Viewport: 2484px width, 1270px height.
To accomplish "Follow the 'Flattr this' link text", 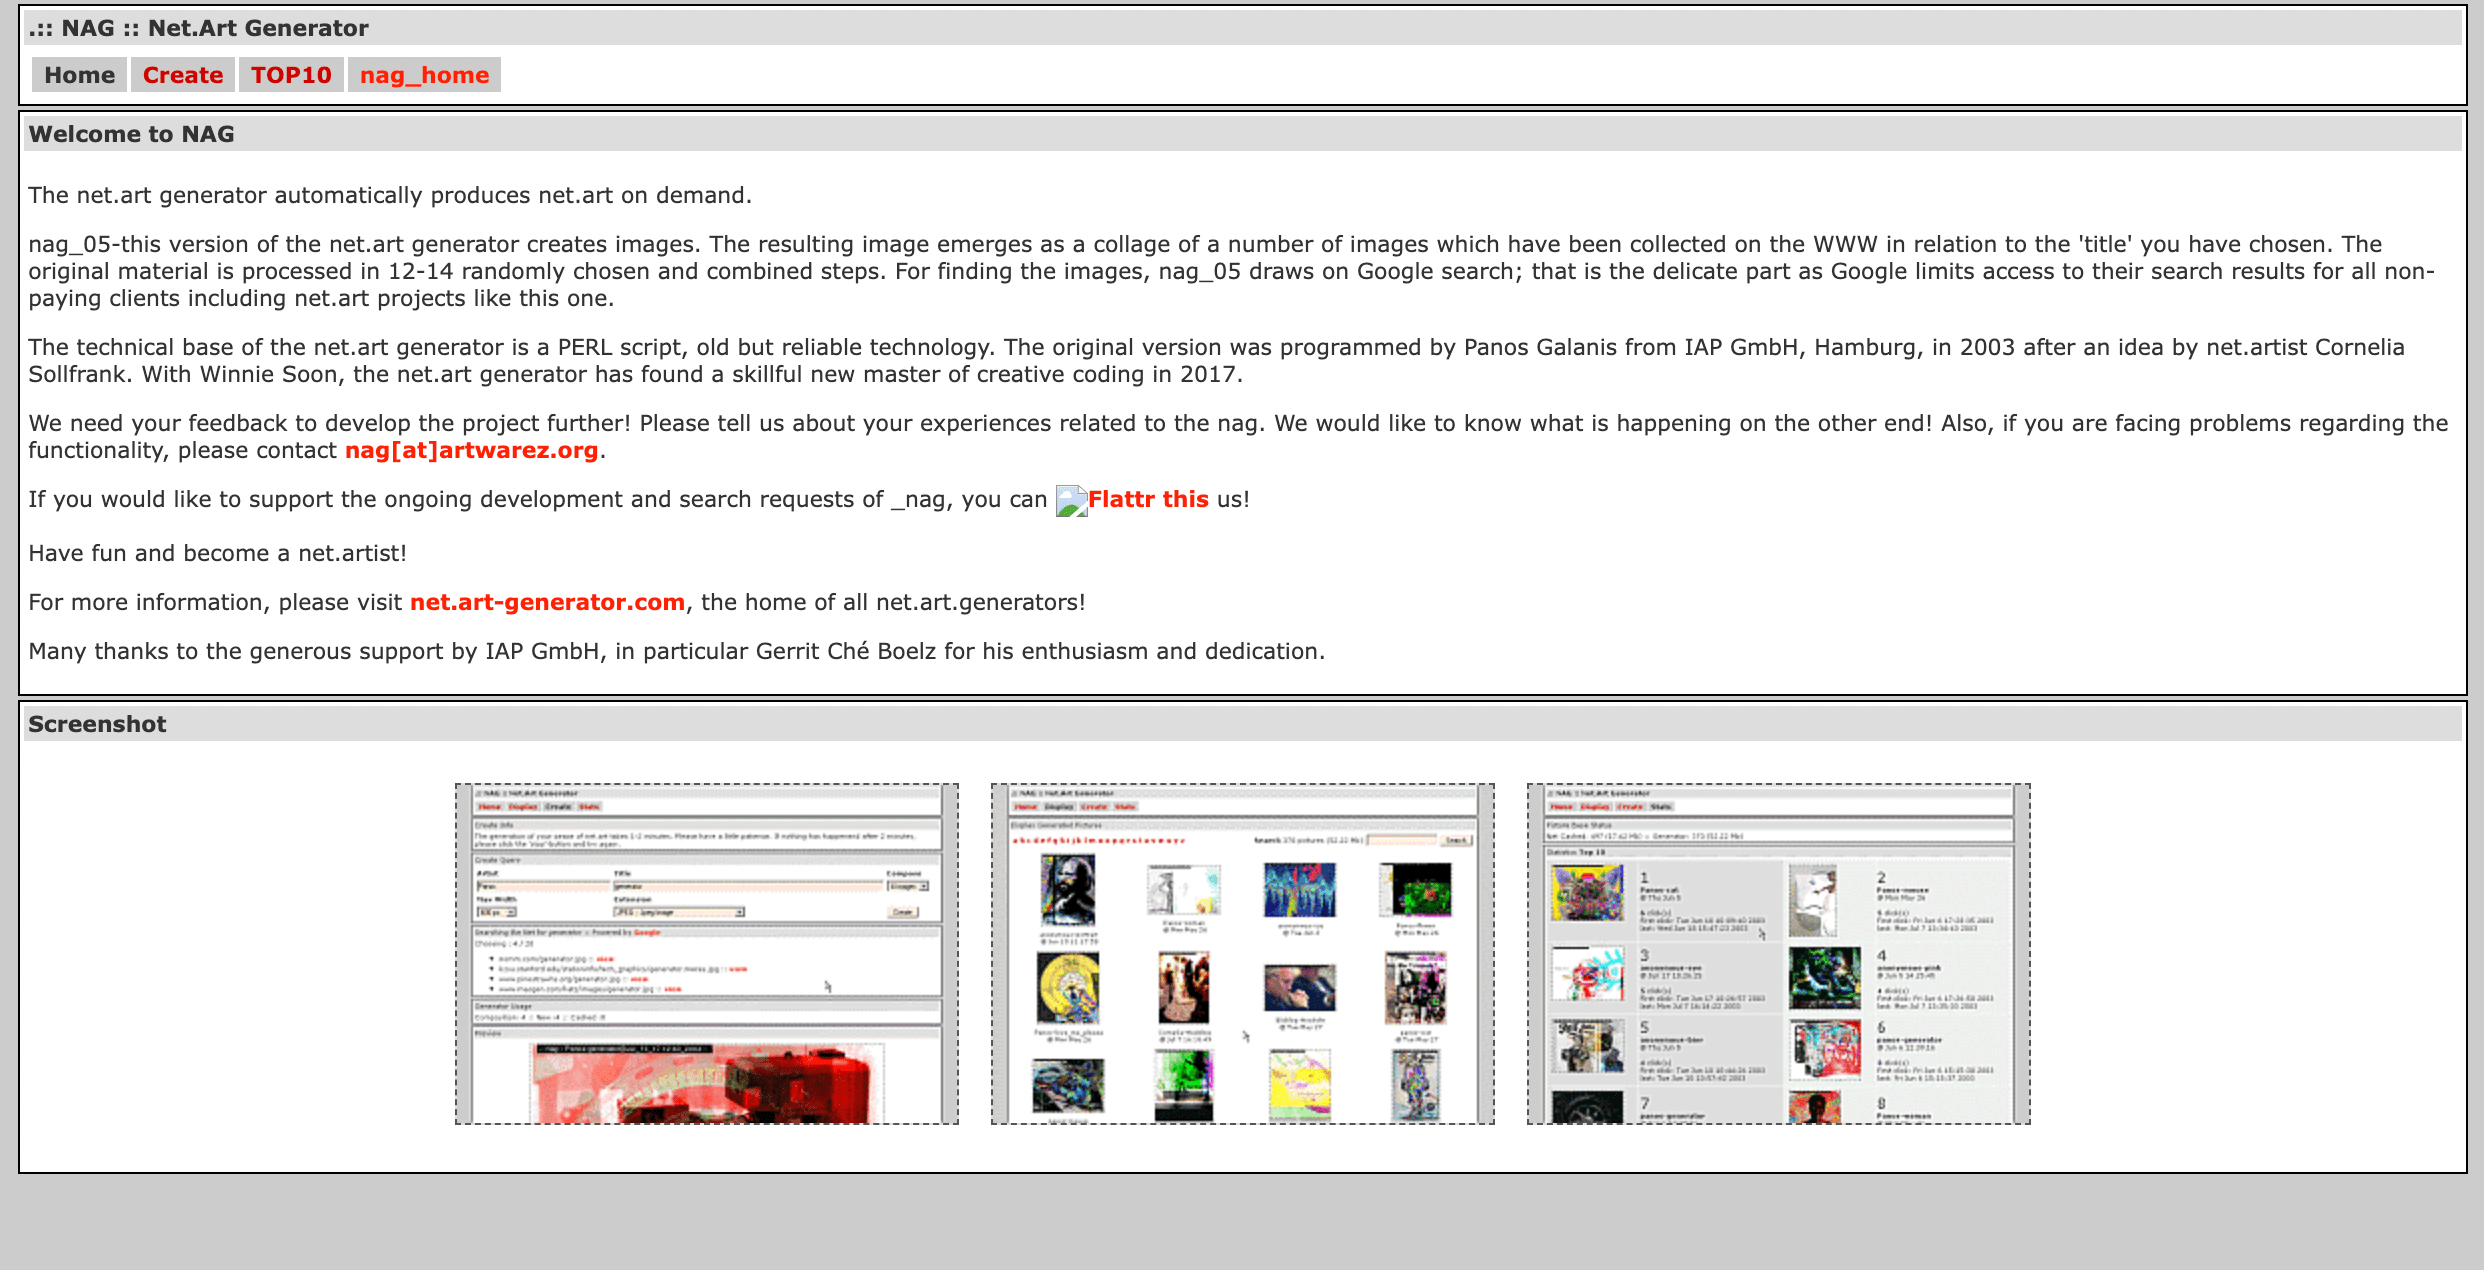I will 1148,499.
